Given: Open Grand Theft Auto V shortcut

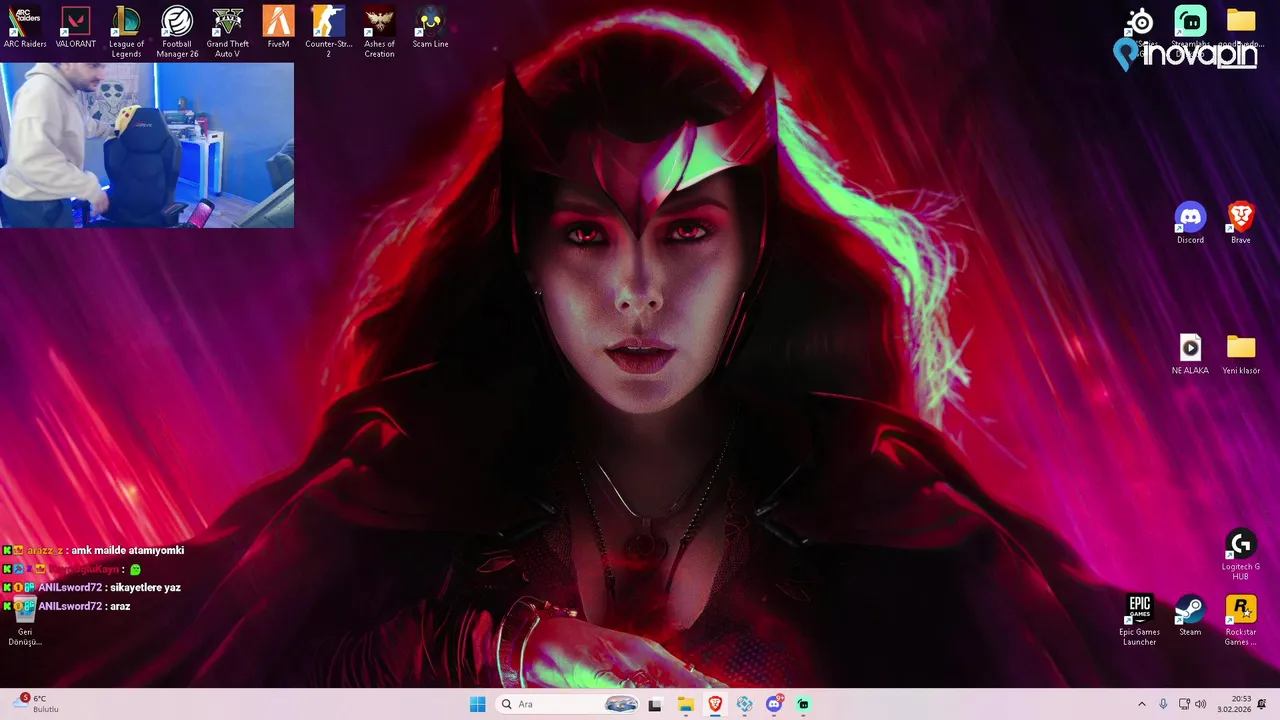Looking at the screenshot, I should click(228, 32).
